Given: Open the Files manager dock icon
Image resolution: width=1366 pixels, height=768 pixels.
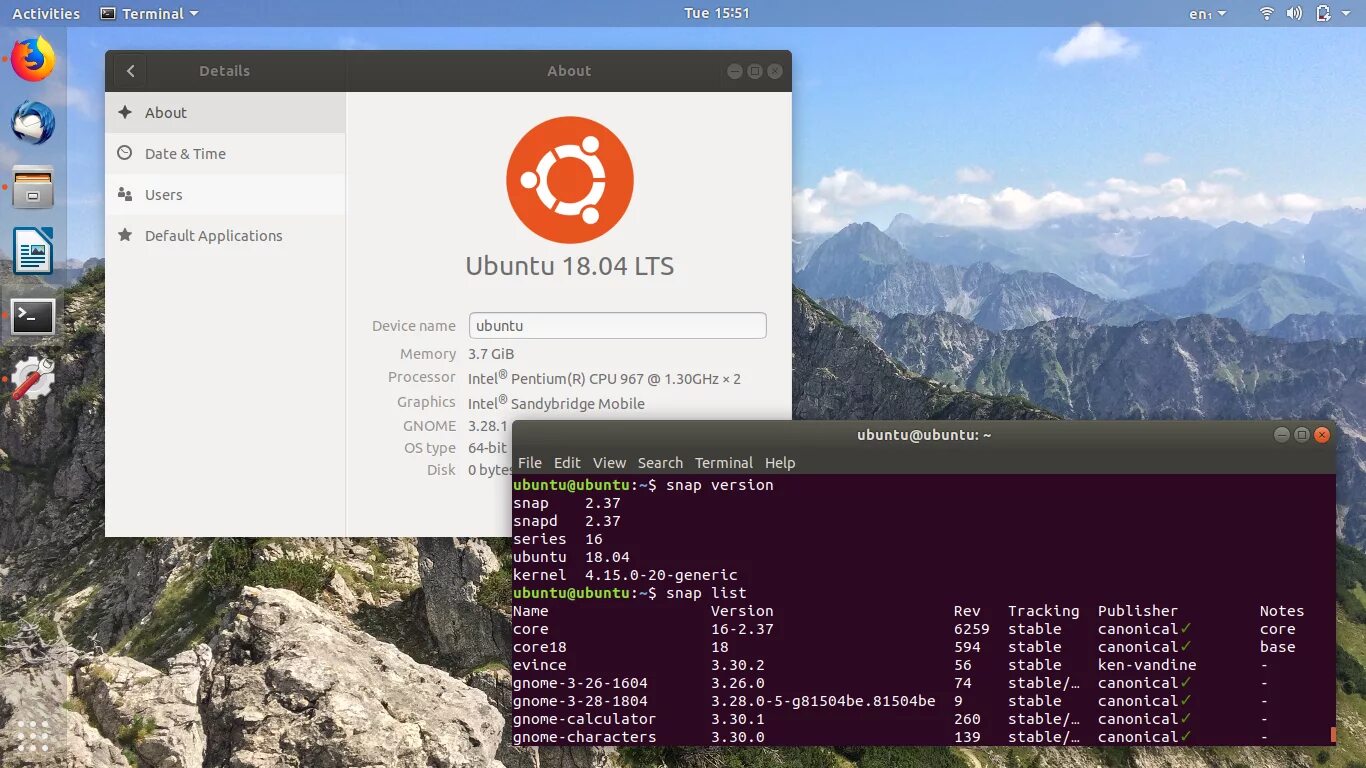Looking at the screenshot, I should (33, 187).
